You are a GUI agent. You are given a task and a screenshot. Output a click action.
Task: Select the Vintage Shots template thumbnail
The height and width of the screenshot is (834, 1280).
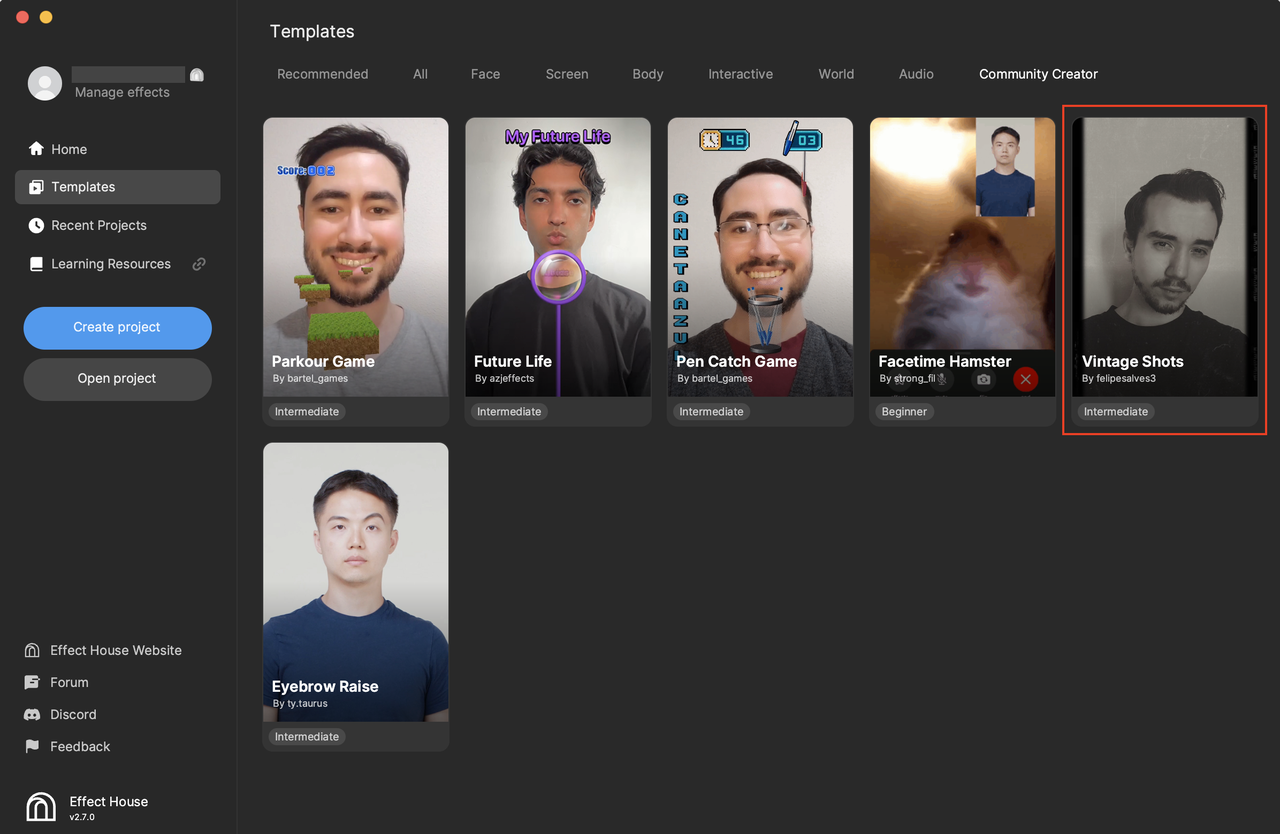(x=1164, y=257)
